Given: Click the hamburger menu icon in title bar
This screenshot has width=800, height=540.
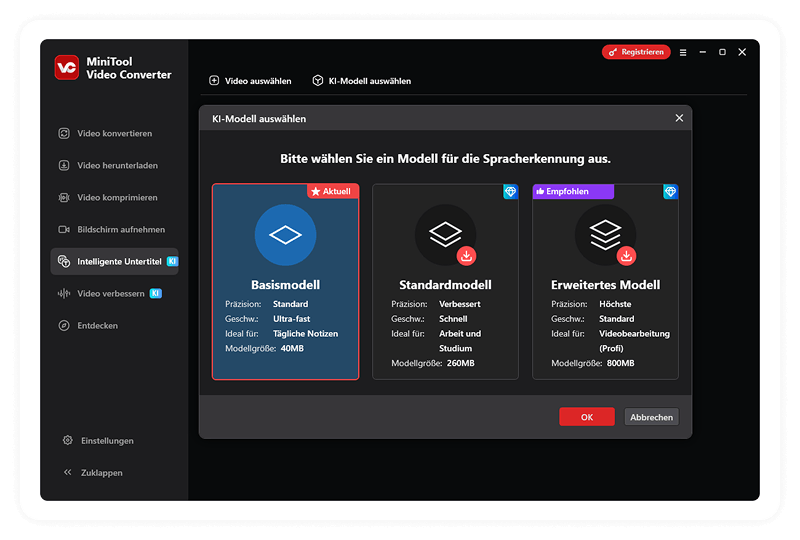Looking at the screenshot, I should (683, 52).
